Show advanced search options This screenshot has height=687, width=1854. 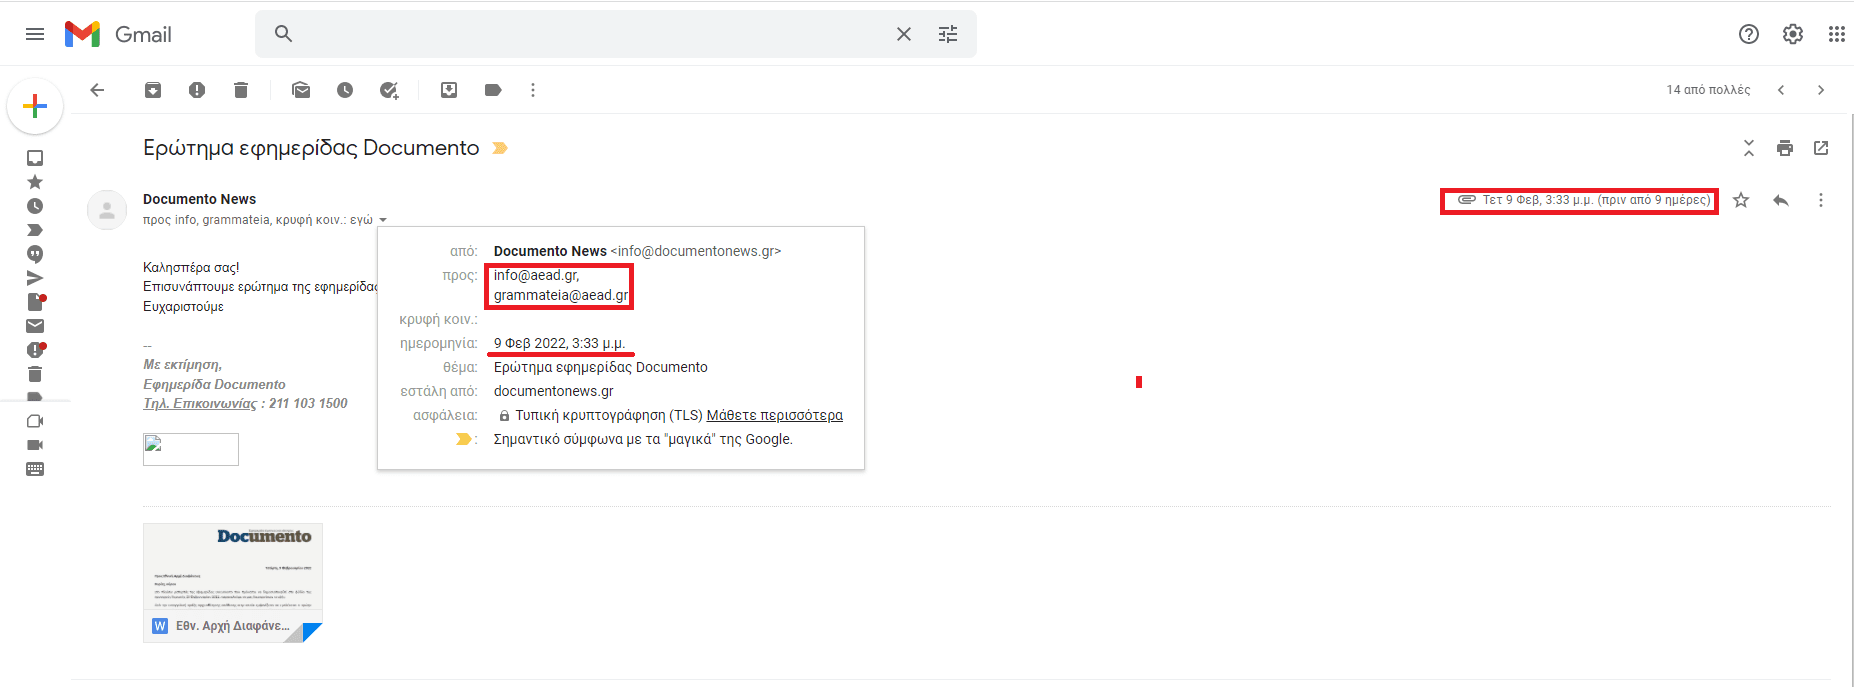(x=948, y=34)
